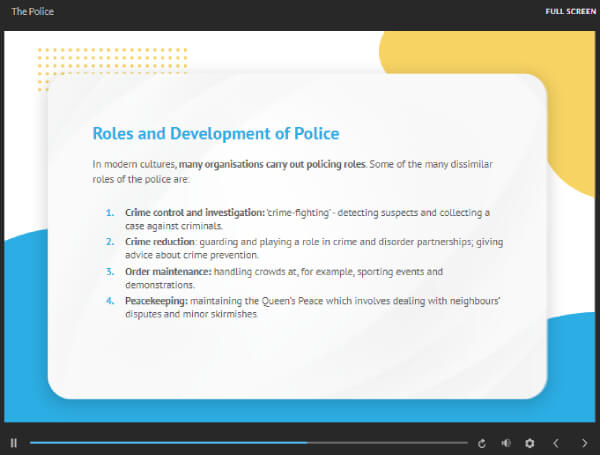Pause the presentation playback
Viewport: 600px width, 455px height.
pos(14,443)
